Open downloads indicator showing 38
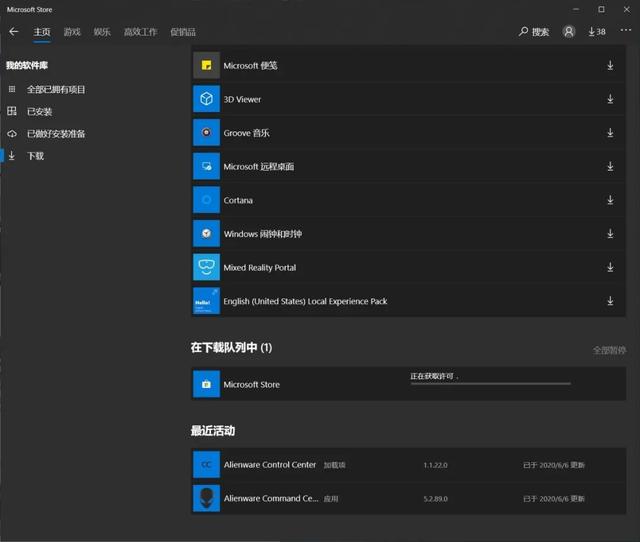 (x=597, y=31)
